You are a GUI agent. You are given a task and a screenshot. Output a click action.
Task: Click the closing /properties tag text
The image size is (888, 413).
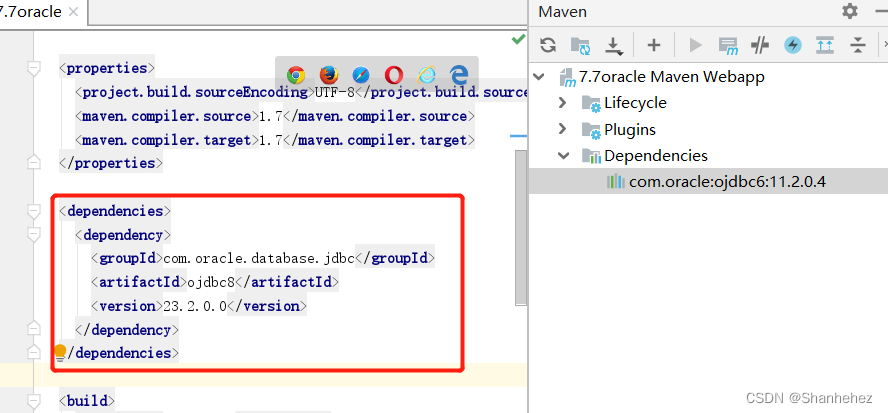[111, 163]
